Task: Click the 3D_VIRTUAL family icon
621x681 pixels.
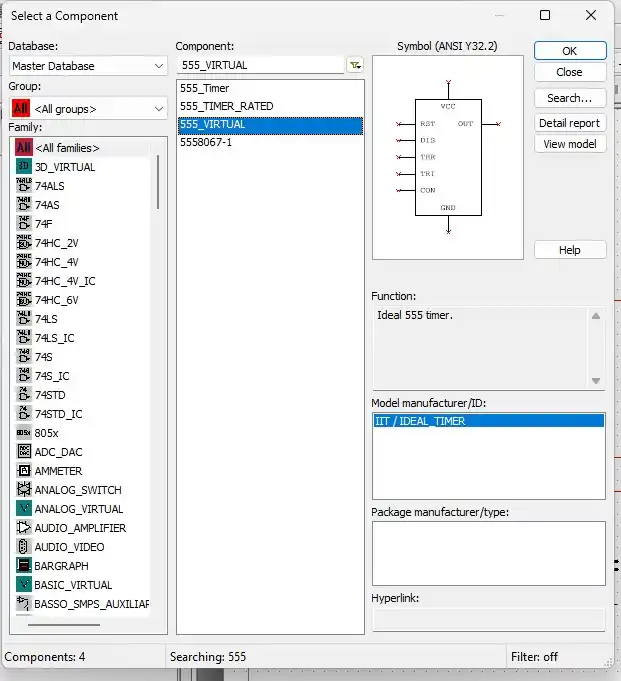Action: tap(24, 167)
